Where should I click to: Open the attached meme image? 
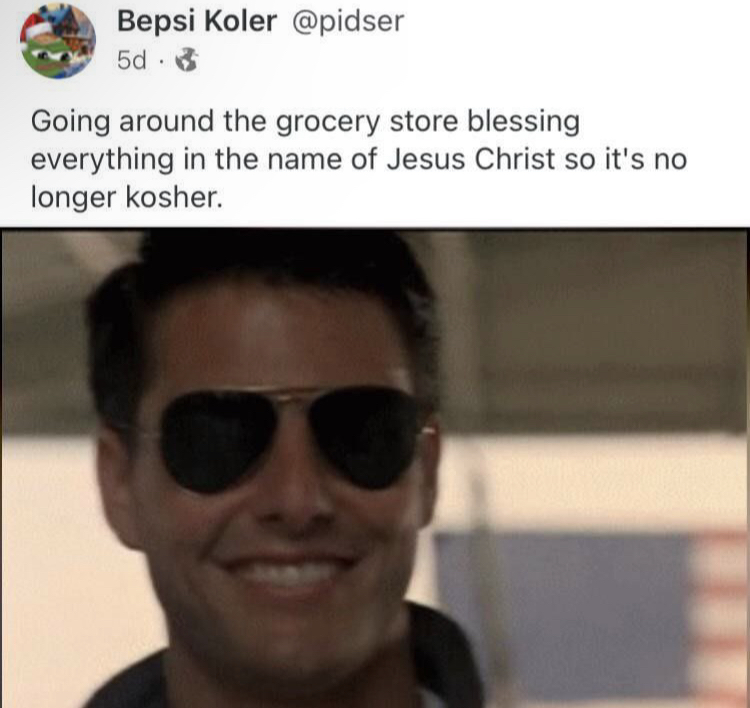tap(375, 468)
